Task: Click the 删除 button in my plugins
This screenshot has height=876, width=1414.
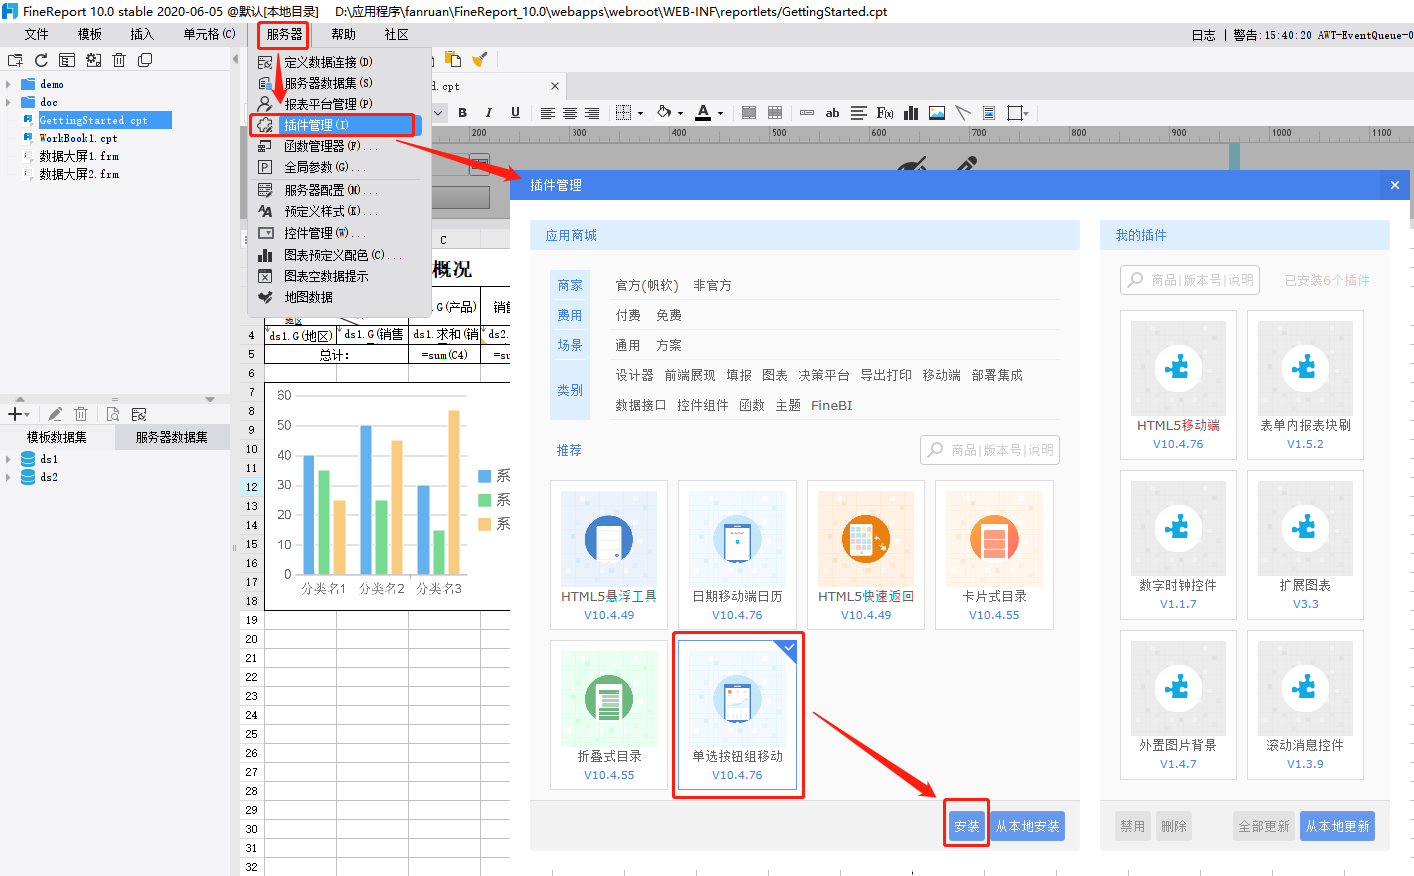Action: (1173, 826)
